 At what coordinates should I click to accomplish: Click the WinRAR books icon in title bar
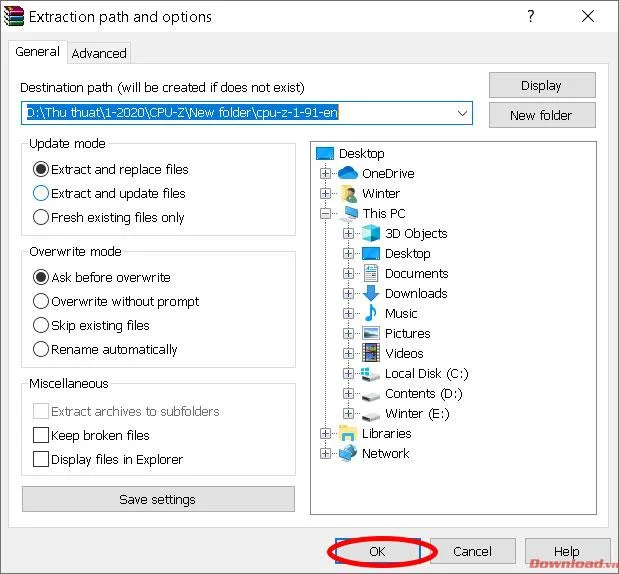pyautogui.click(x=14, y=17)
